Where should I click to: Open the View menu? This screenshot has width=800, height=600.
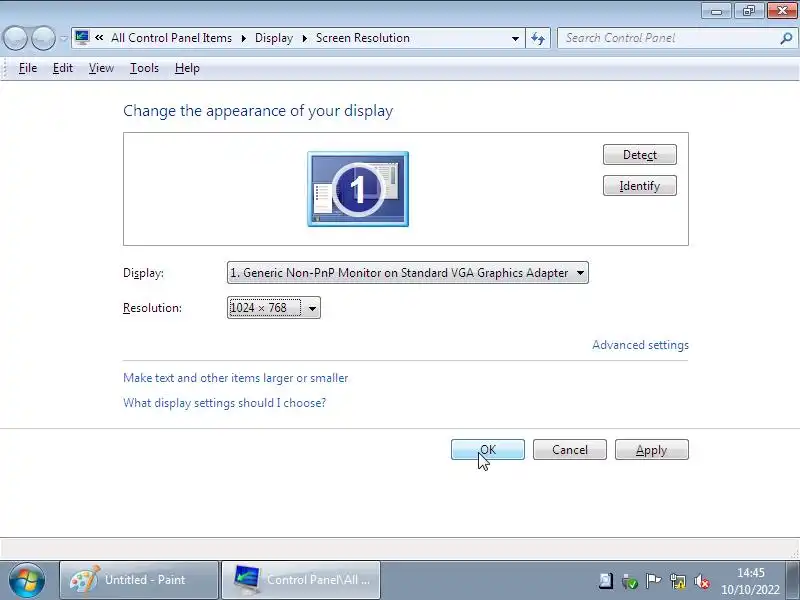pyautogui.click(x=101, y=68)
